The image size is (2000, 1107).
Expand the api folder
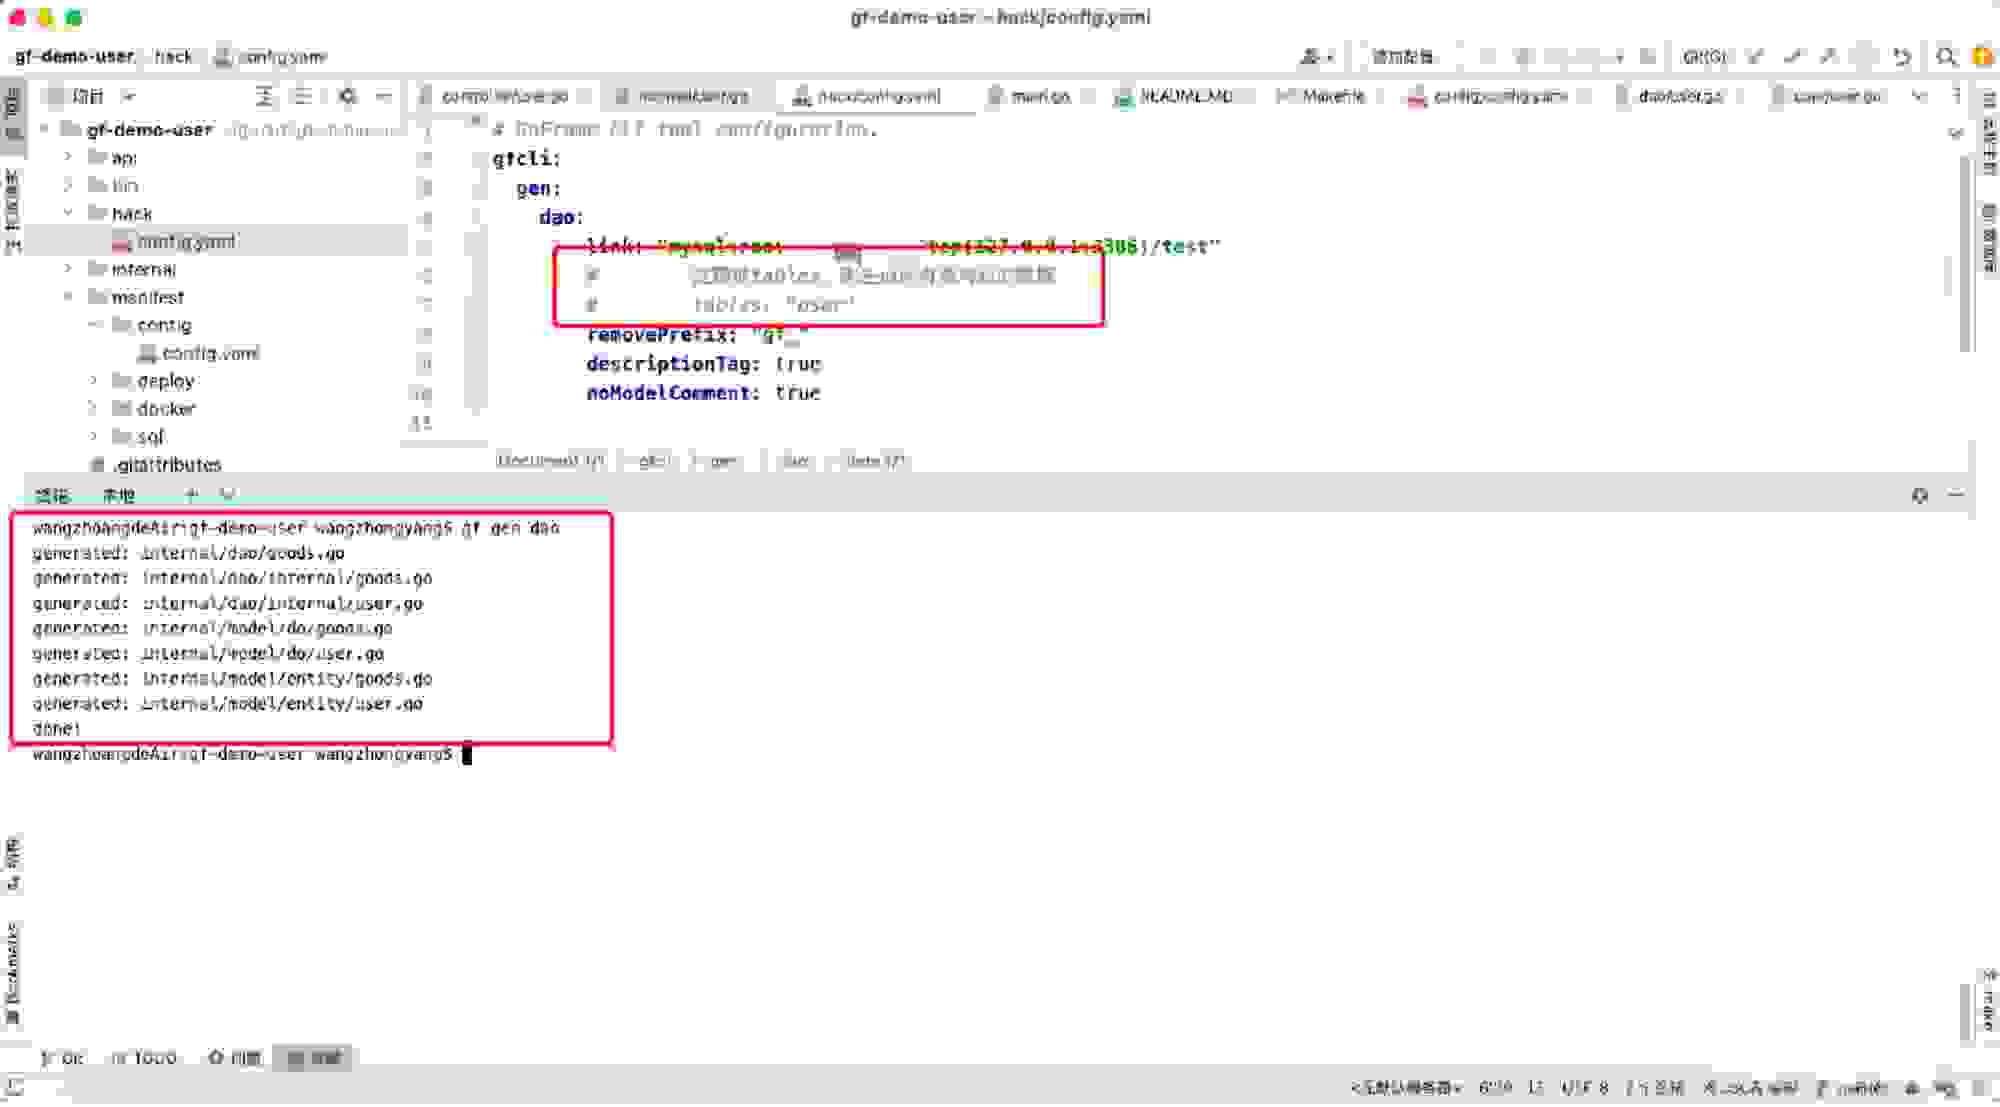(68, 157)
